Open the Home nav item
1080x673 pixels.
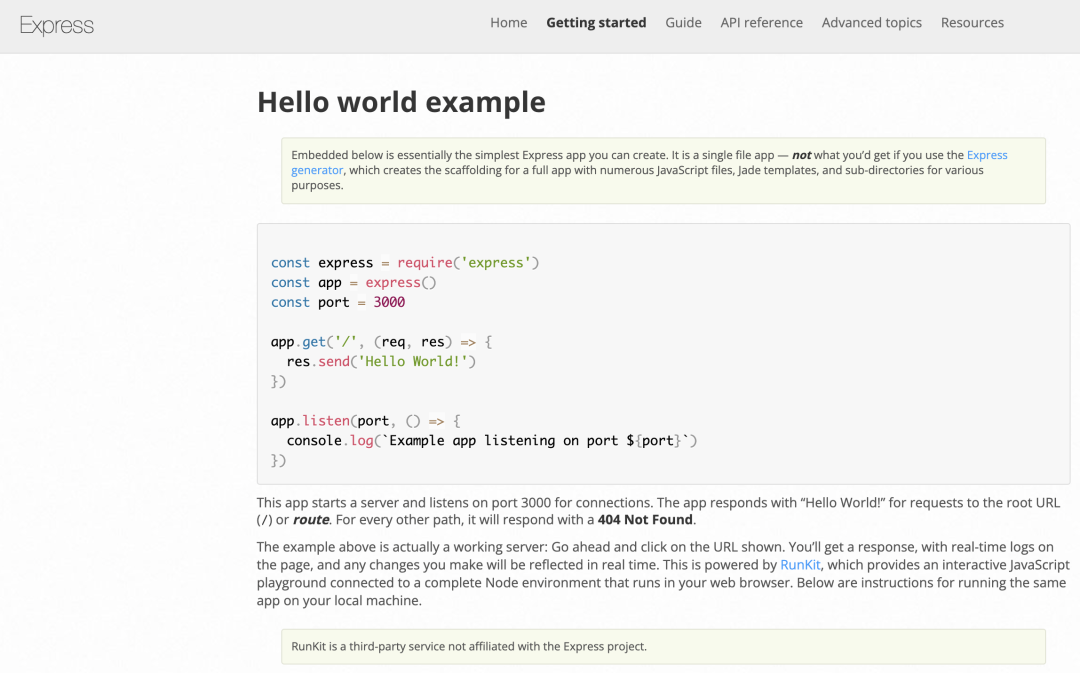point(508,23)
